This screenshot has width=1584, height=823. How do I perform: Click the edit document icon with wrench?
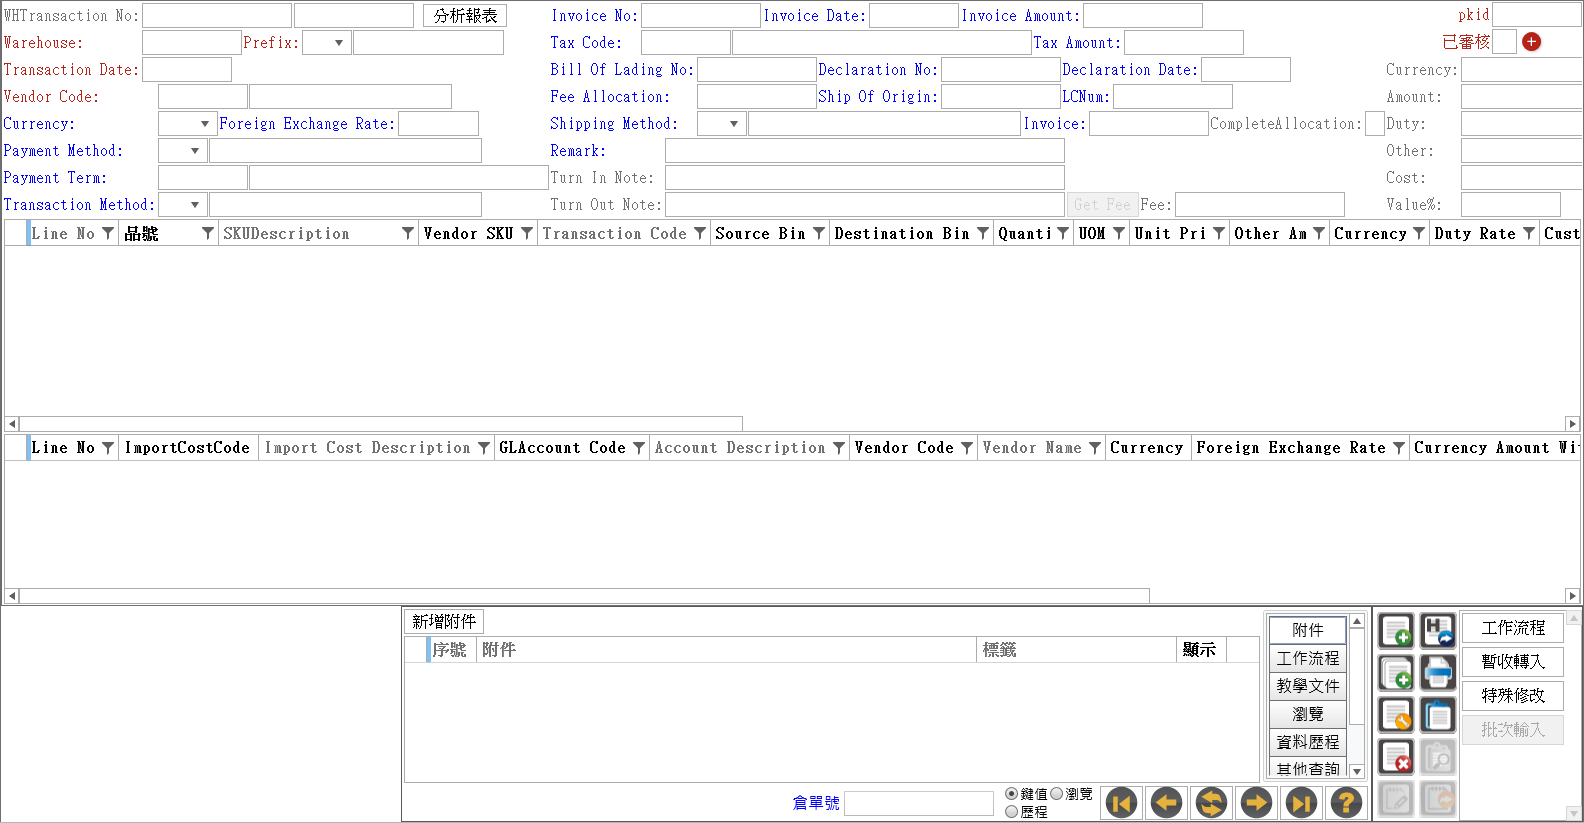coord(1396,715)
